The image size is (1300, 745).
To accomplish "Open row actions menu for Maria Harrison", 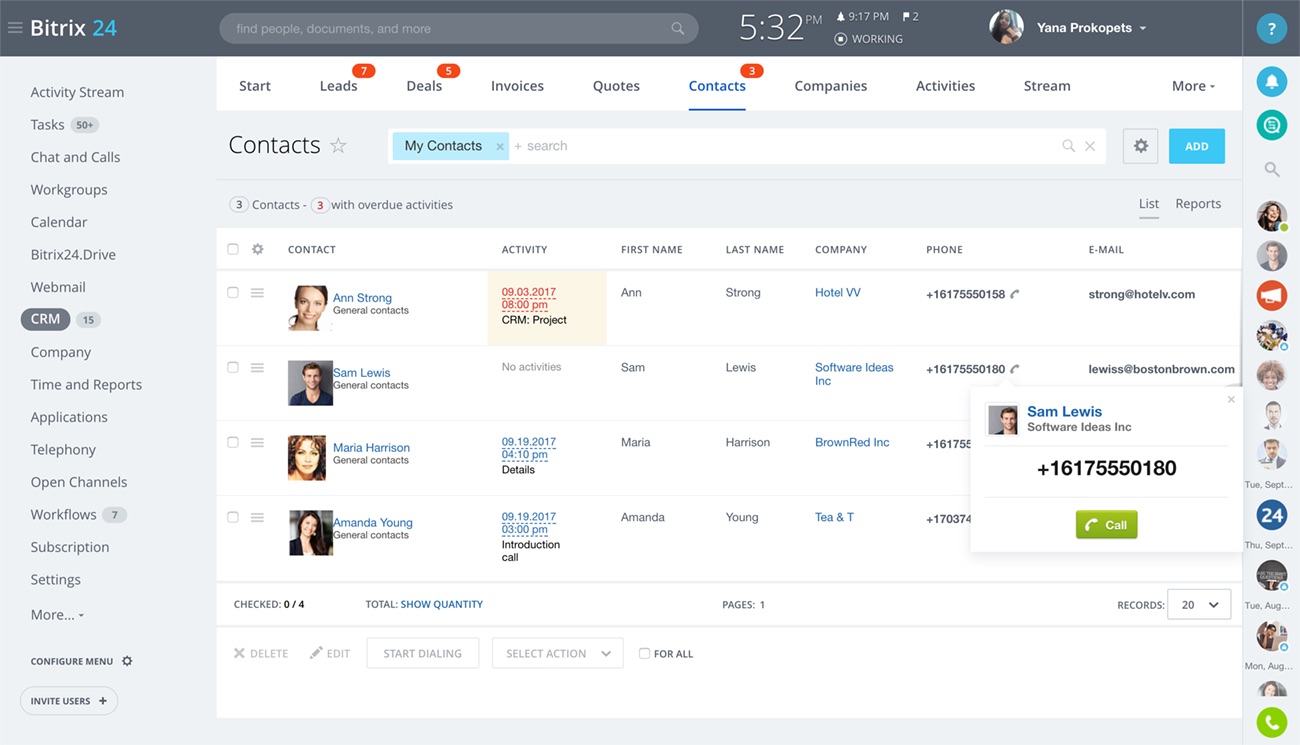I will [257, 442].
